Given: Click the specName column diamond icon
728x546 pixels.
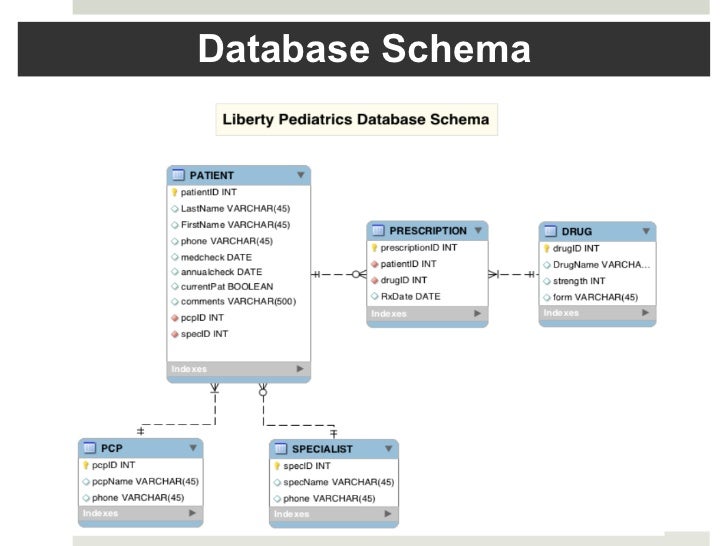Looking at the screenshot, I should coord(277,483).
